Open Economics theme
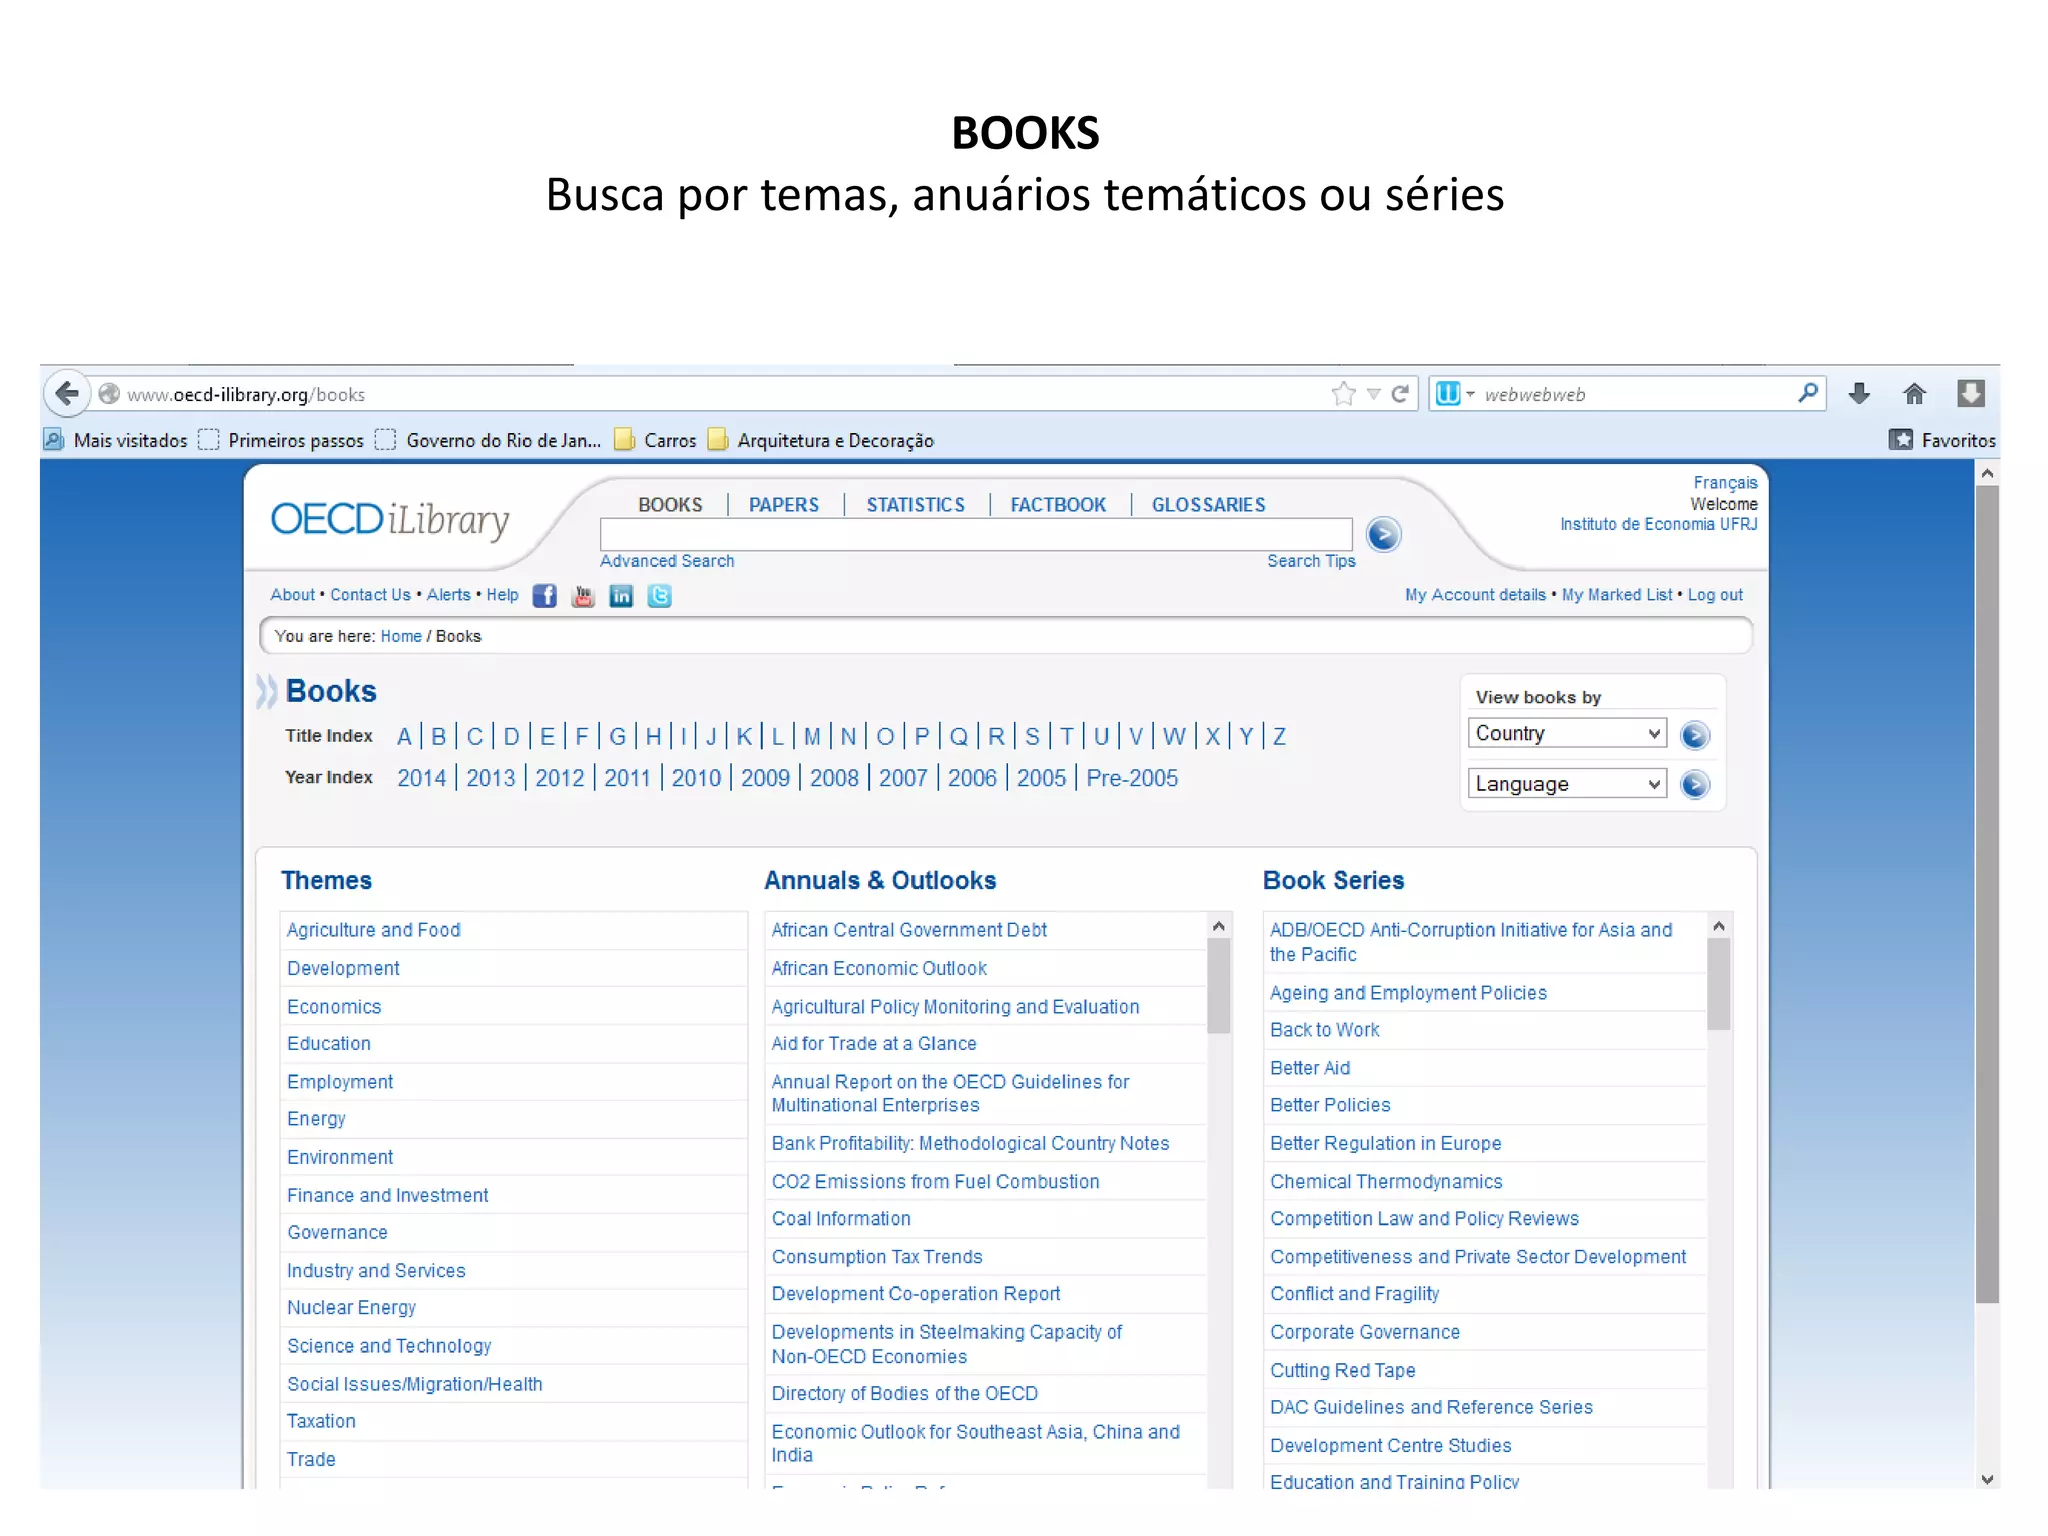This screenshot has height=1536, width=2048. tap(334, 1007)
